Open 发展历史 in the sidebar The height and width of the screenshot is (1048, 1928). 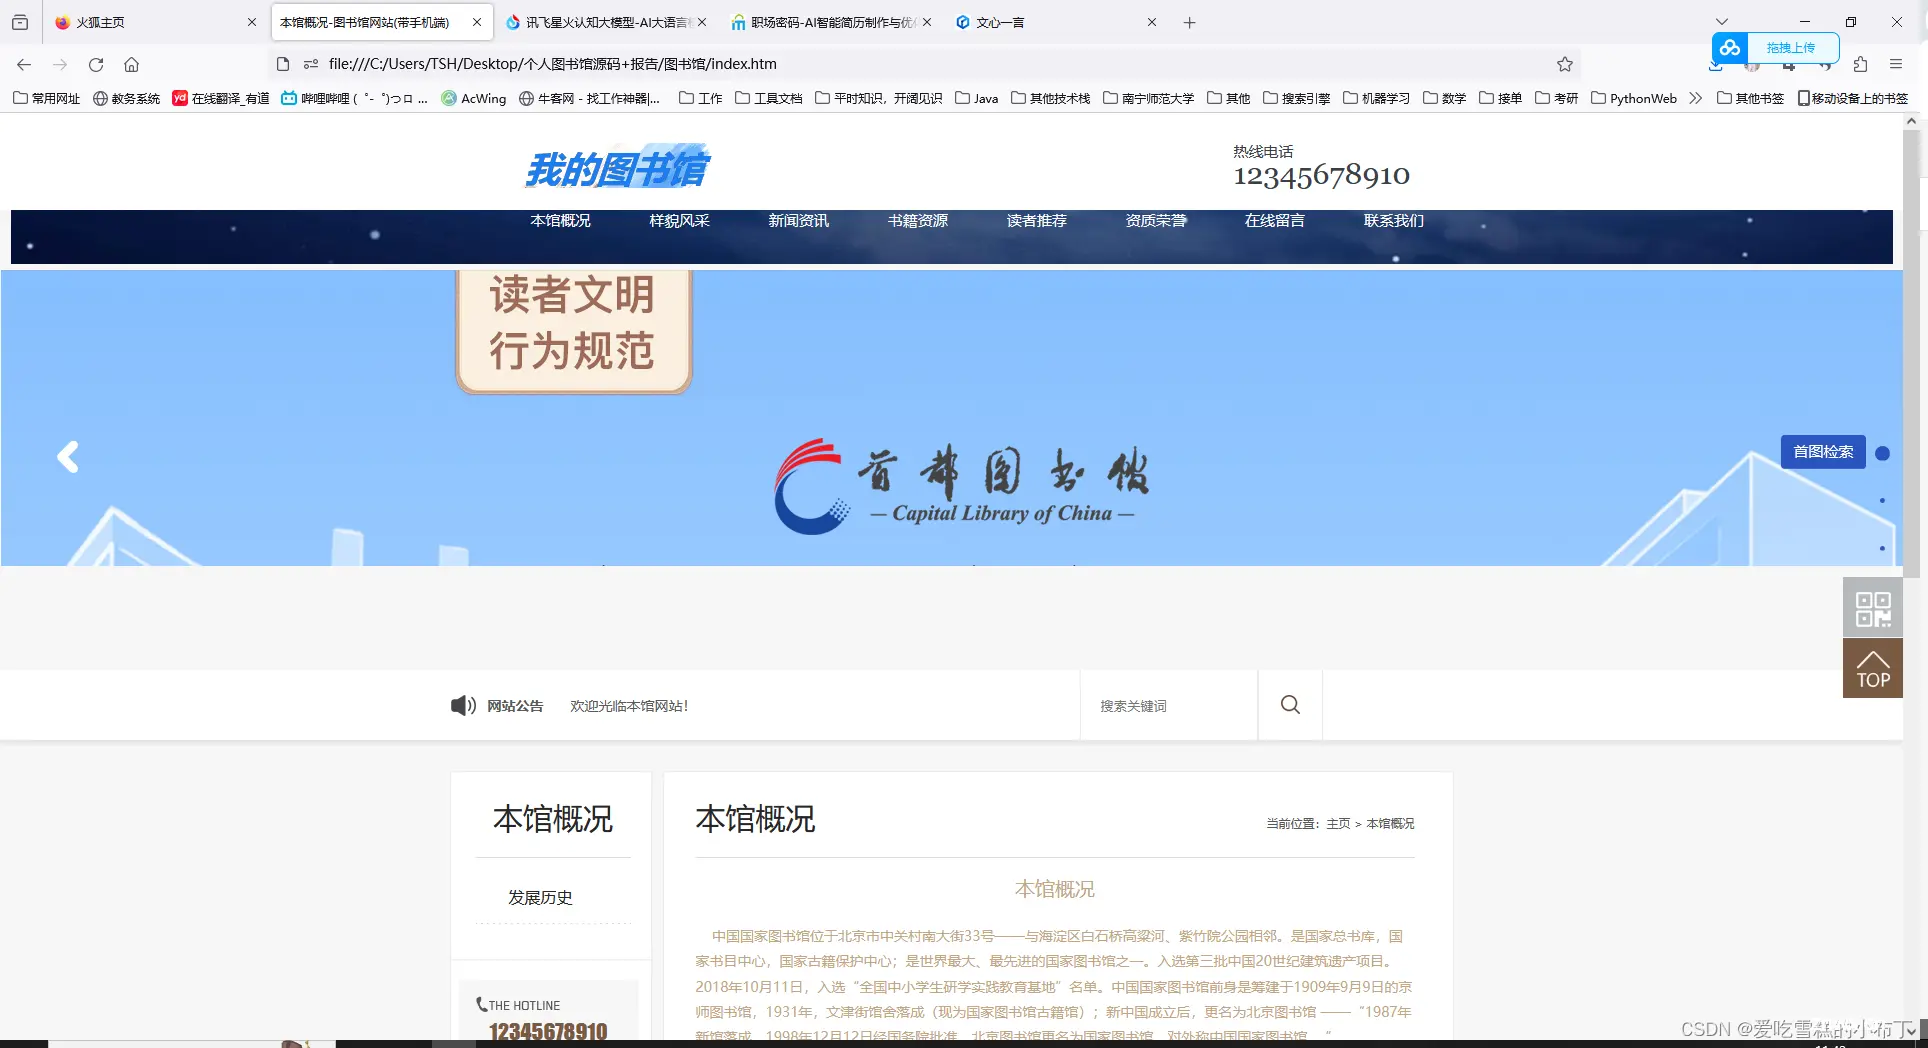click(x=540, y=898)
